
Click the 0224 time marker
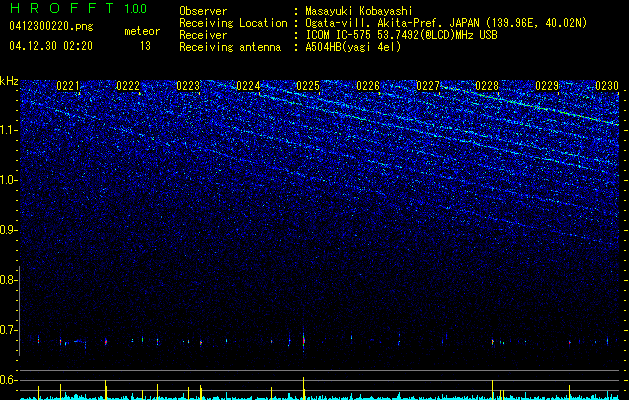tap(248, 86)
